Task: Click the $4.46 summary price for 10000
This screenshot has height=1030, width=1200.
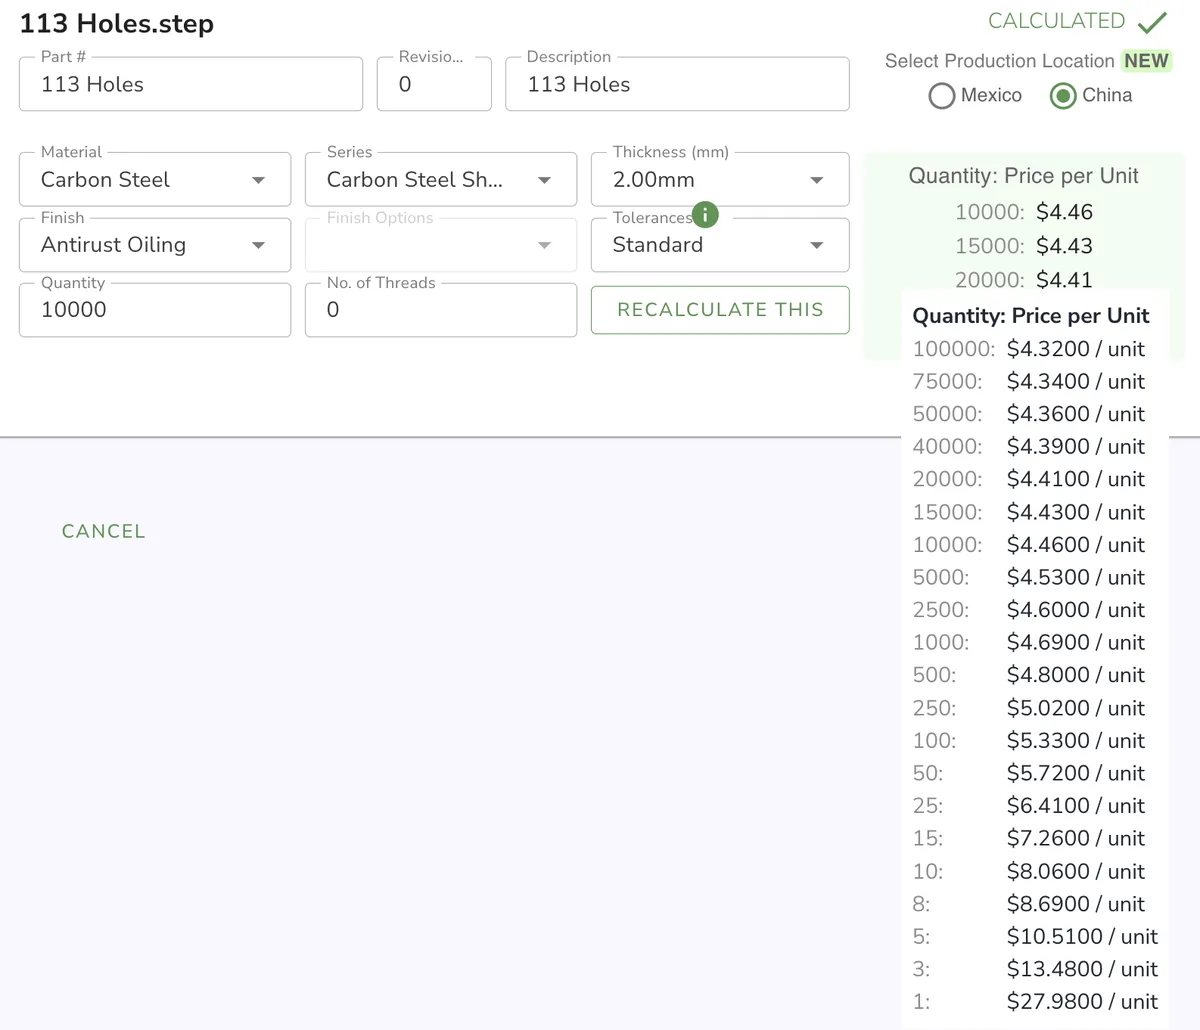Action: tap(1065, 212)
